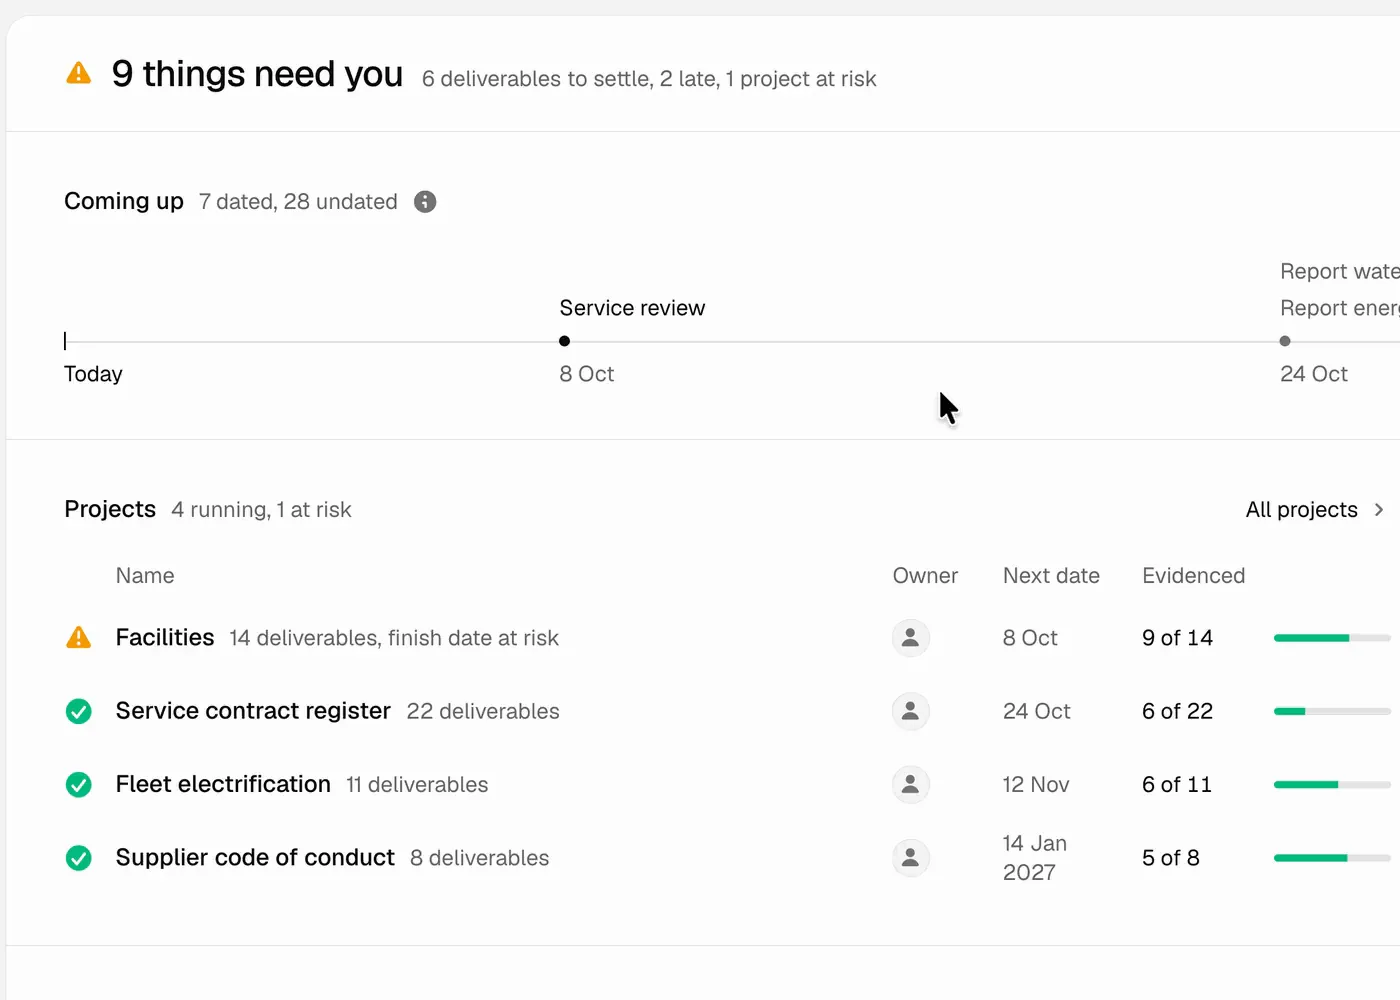Click the '4 running, 1 at risk' text
The width and height of the screenshot is (1400, 1000).
click(261, 510)
